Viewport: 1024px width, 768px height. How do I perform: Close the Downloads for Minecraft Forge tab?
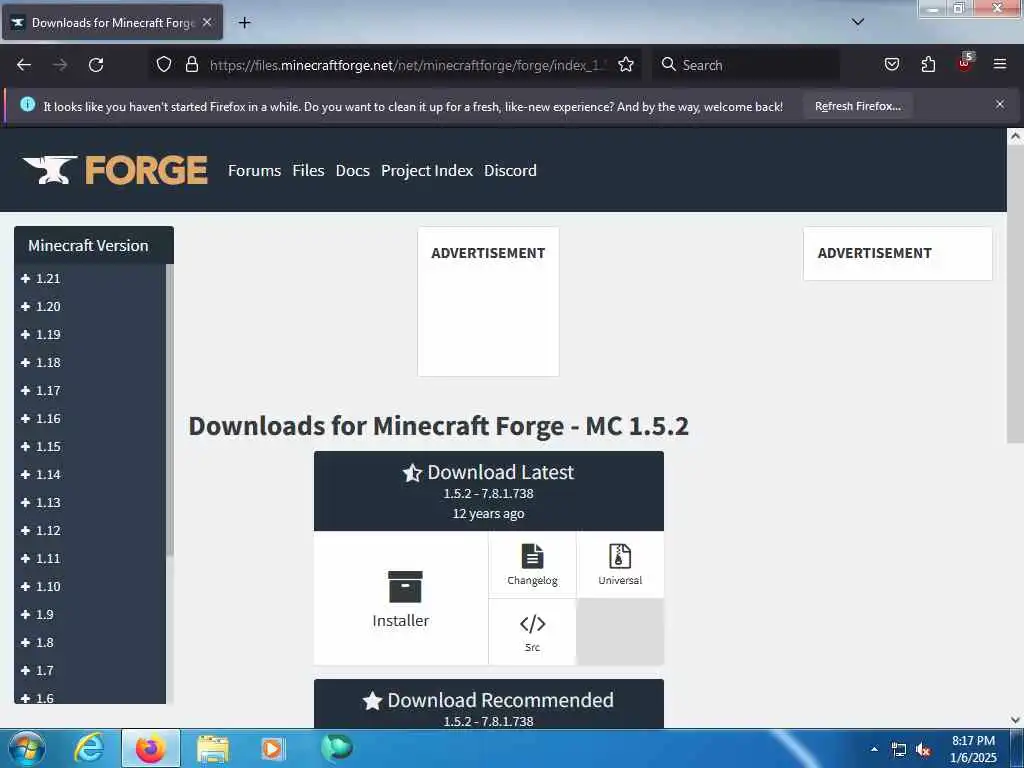tap(206, 22)
